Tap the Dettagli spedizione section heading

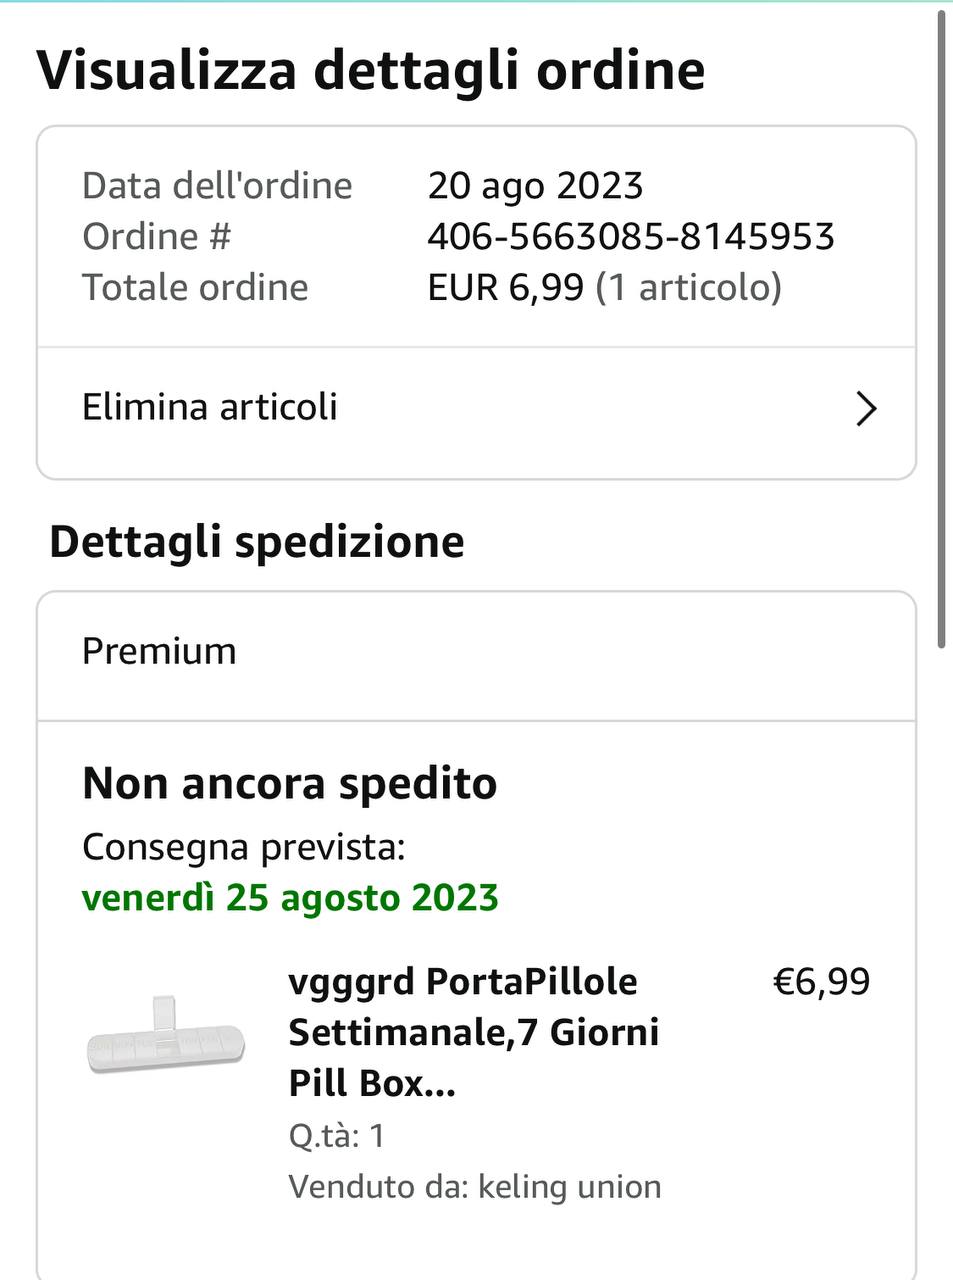pyautogui.click(x=257, y=542)
